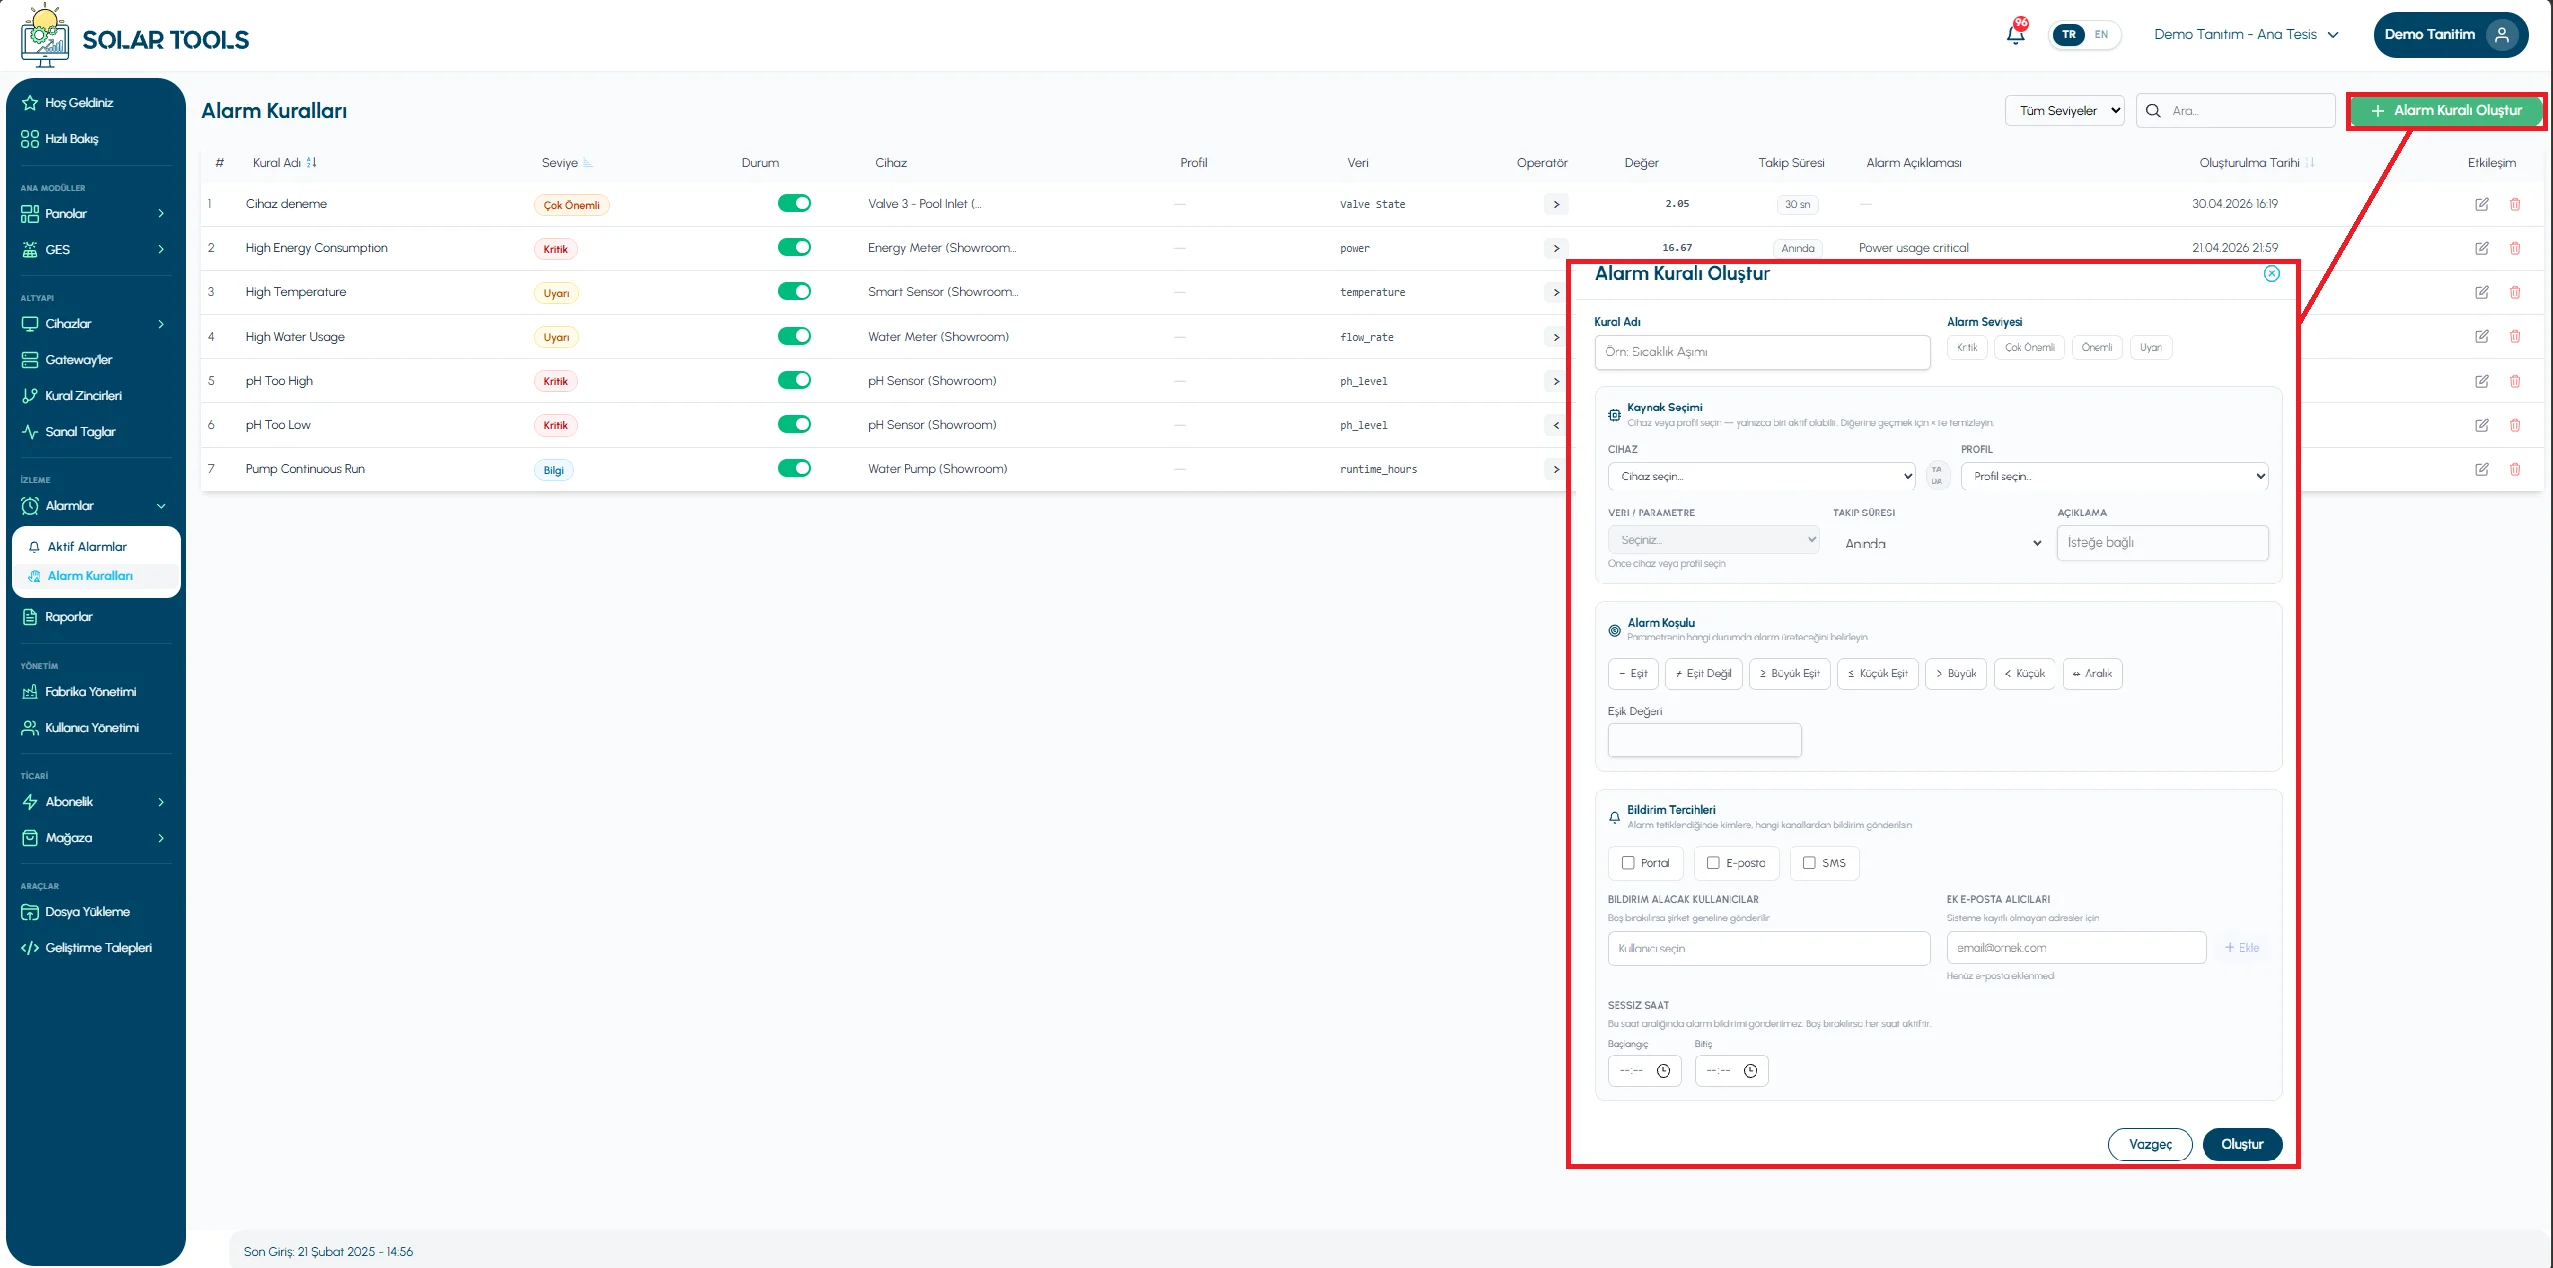Select the Kritik alarm level
The image size is (2553, 1268).
pos(1966,347)
